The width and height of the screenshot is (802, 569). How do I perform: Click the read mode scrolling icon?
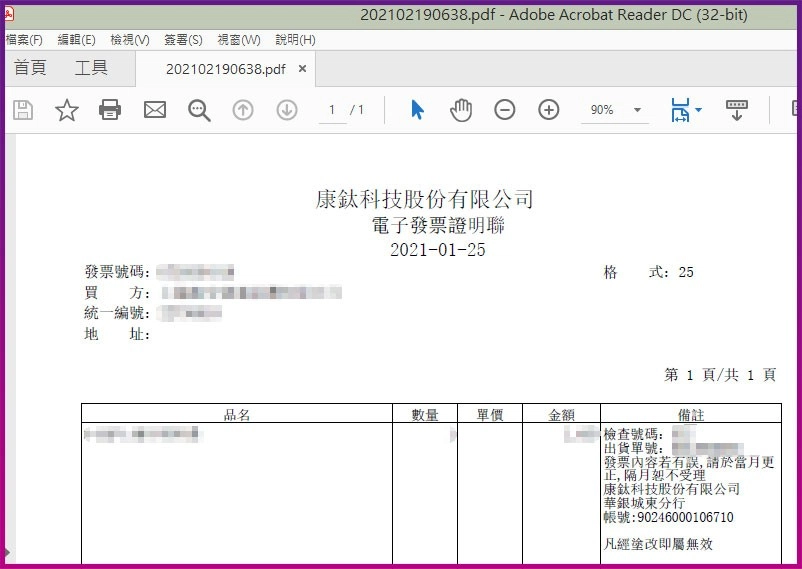737,110
